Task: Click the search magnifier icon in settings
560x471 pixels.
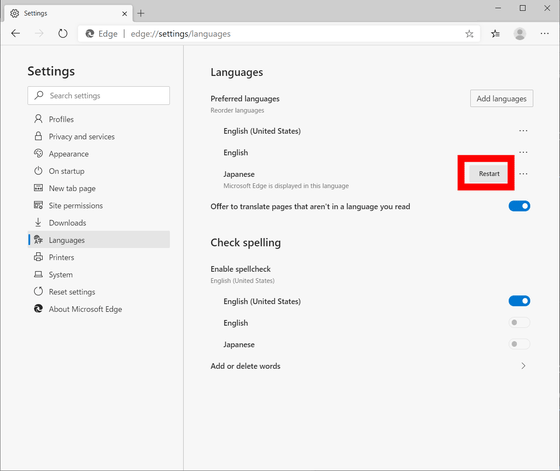Action: [39, 95]
